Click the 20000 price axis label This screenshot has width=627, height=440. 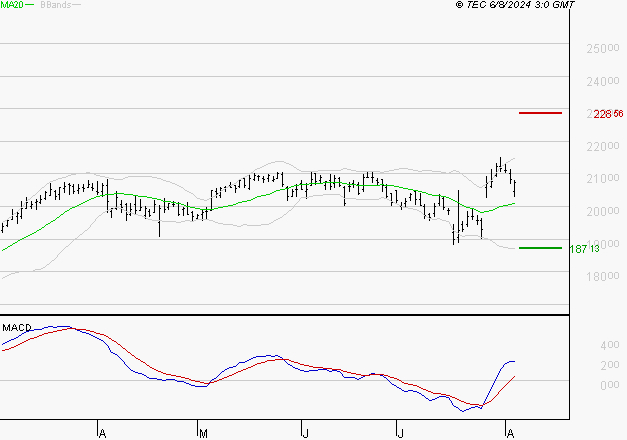point(603,211)
